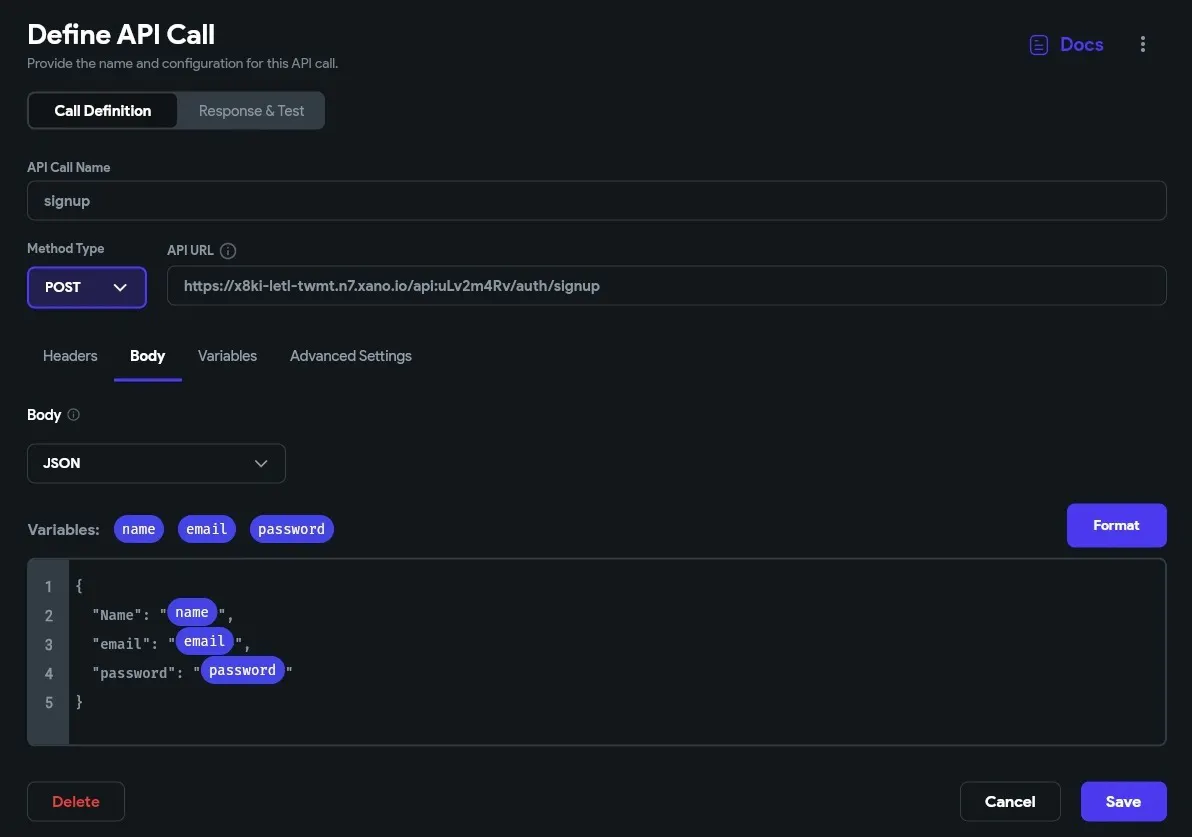Click the Save button
Viewport: 1192px width, 837px height.
(x=1123, y=802)
